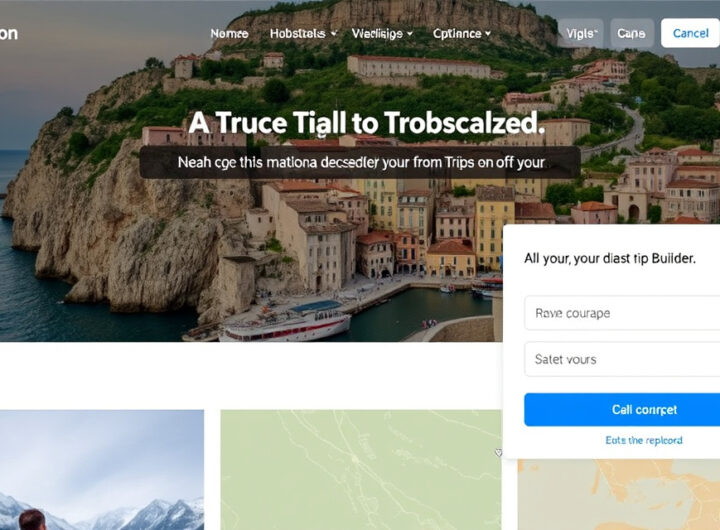Click the partial site logo text
The height and width of the screenshot is (530, 720).
pos(9,34)
